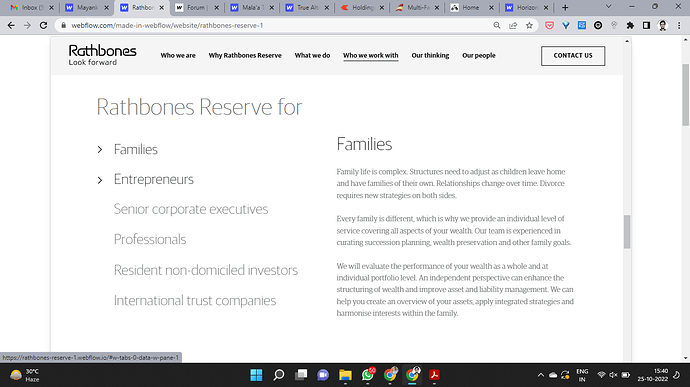This screenshot has width=690, height=387.
Task: Open the What we do page
Action: click(312, 55)
